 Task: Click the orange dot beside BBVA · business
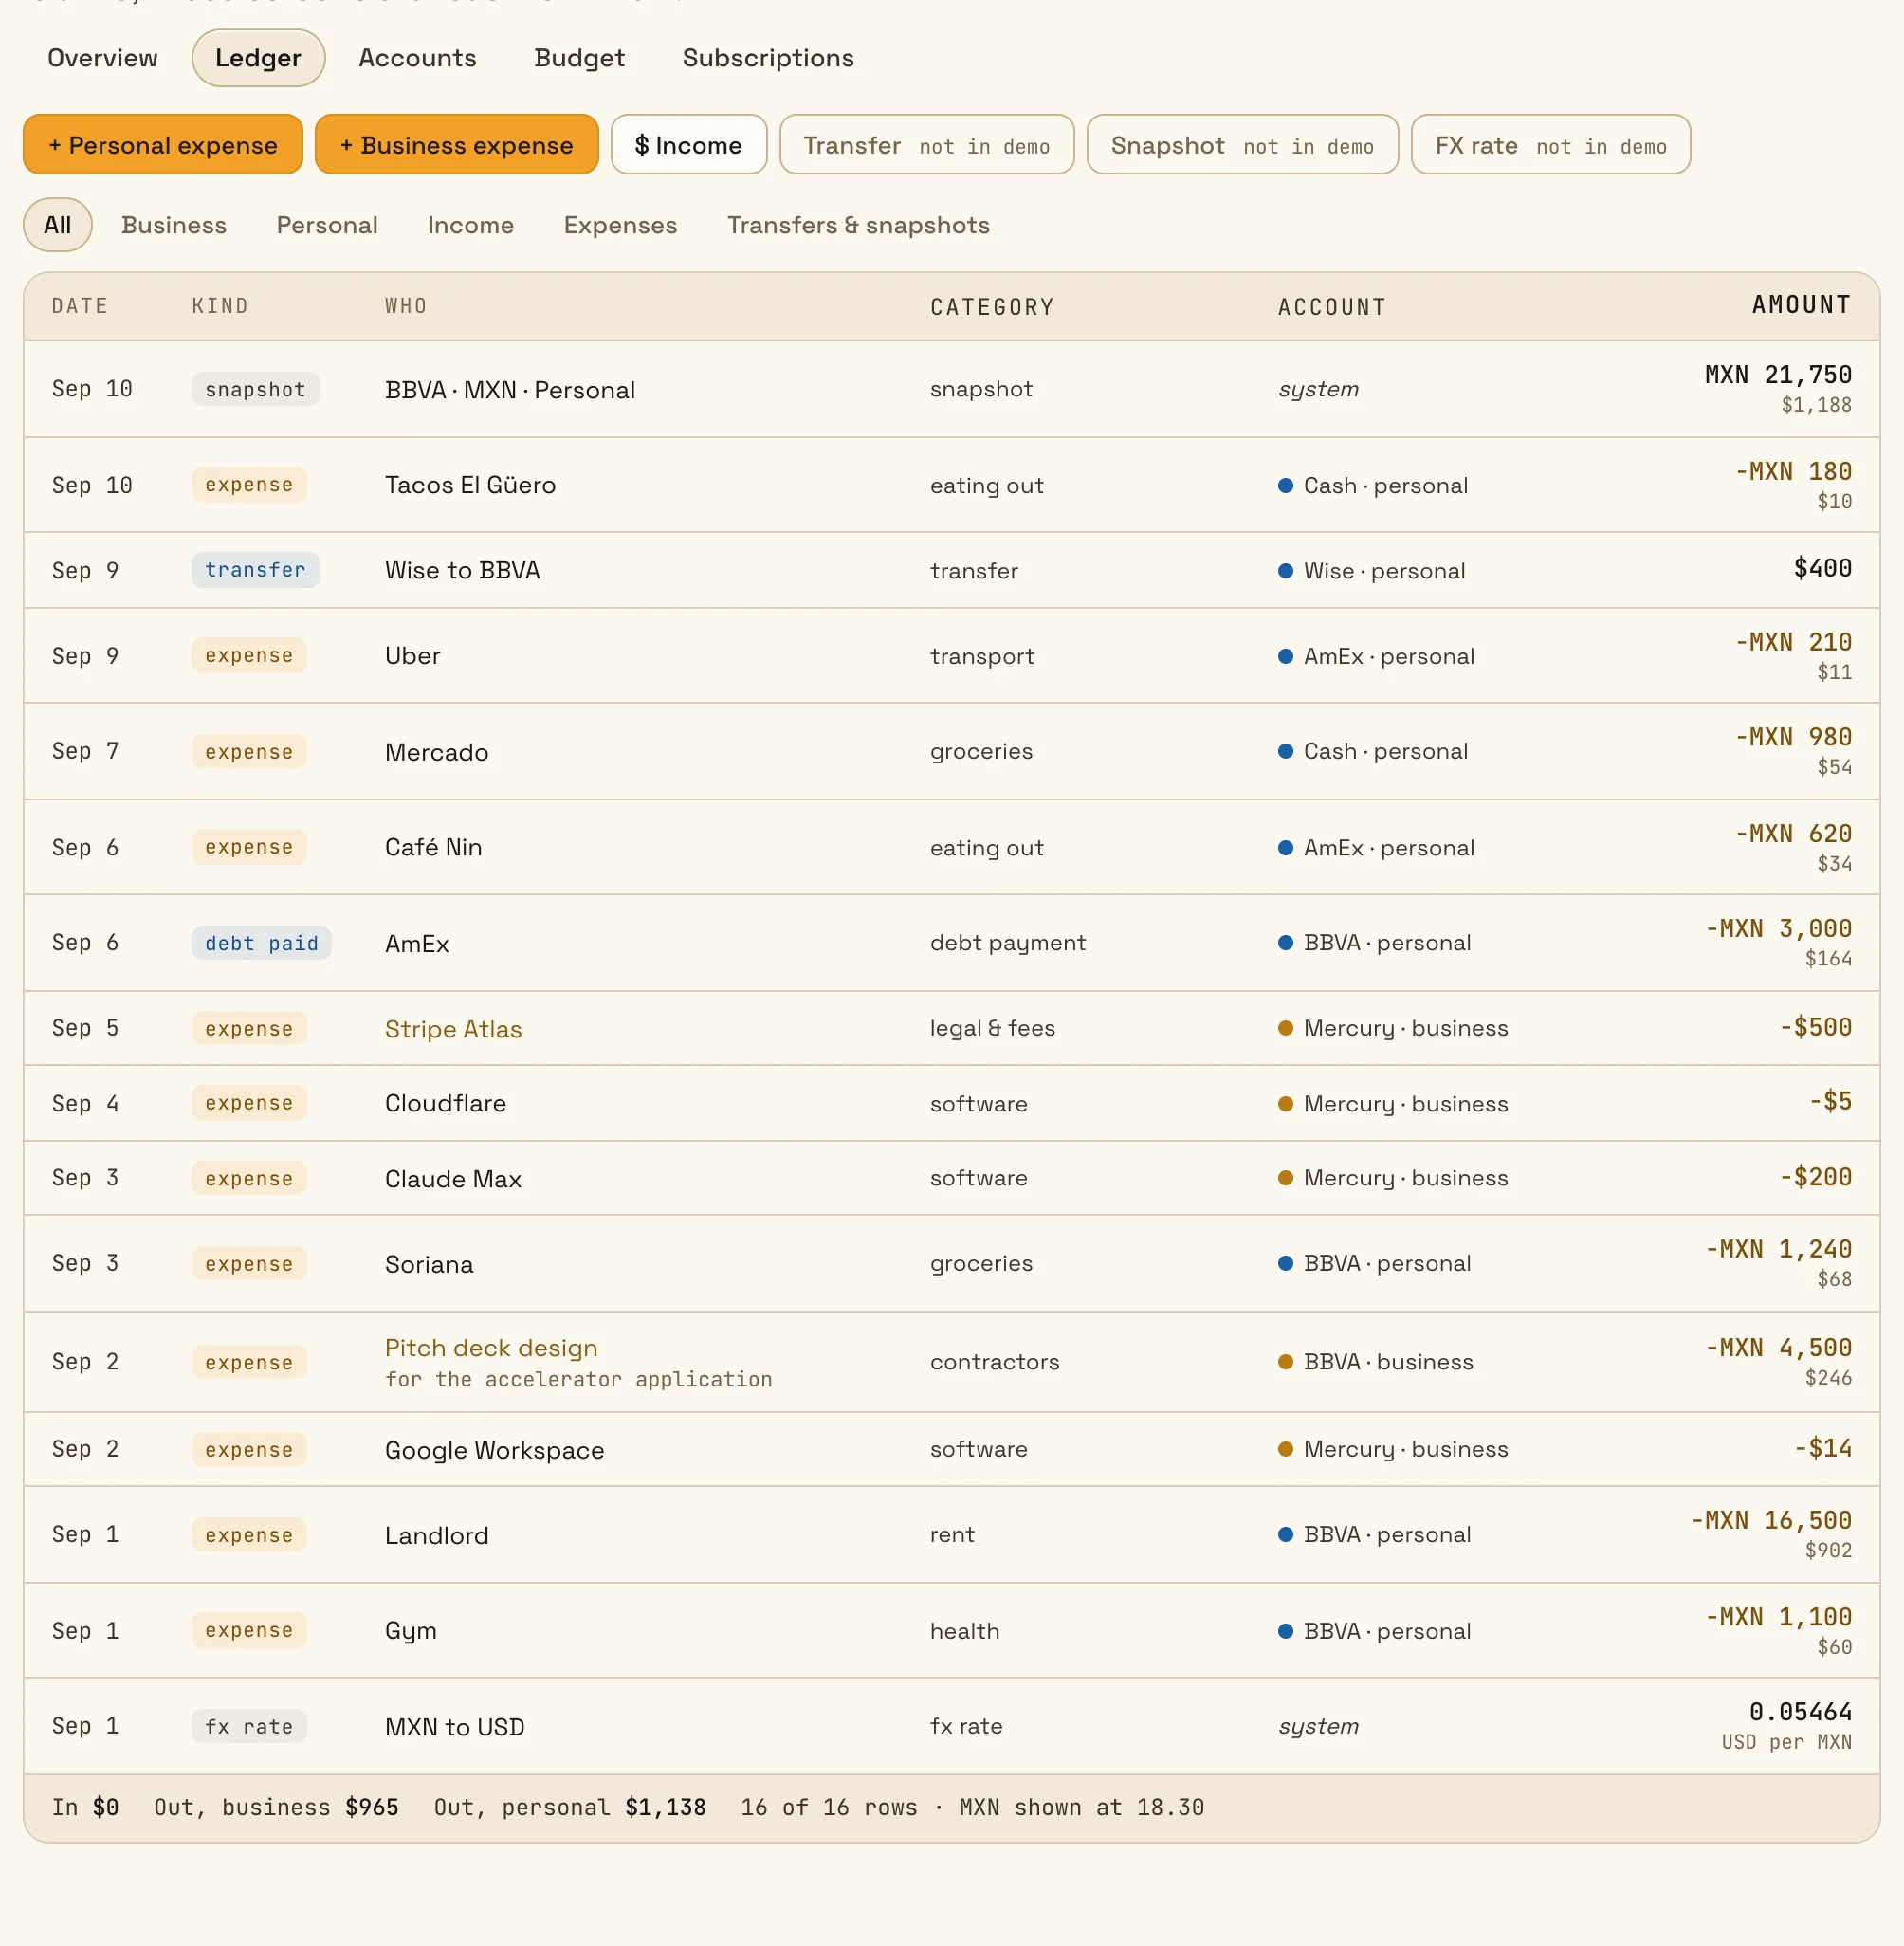1286,1362
